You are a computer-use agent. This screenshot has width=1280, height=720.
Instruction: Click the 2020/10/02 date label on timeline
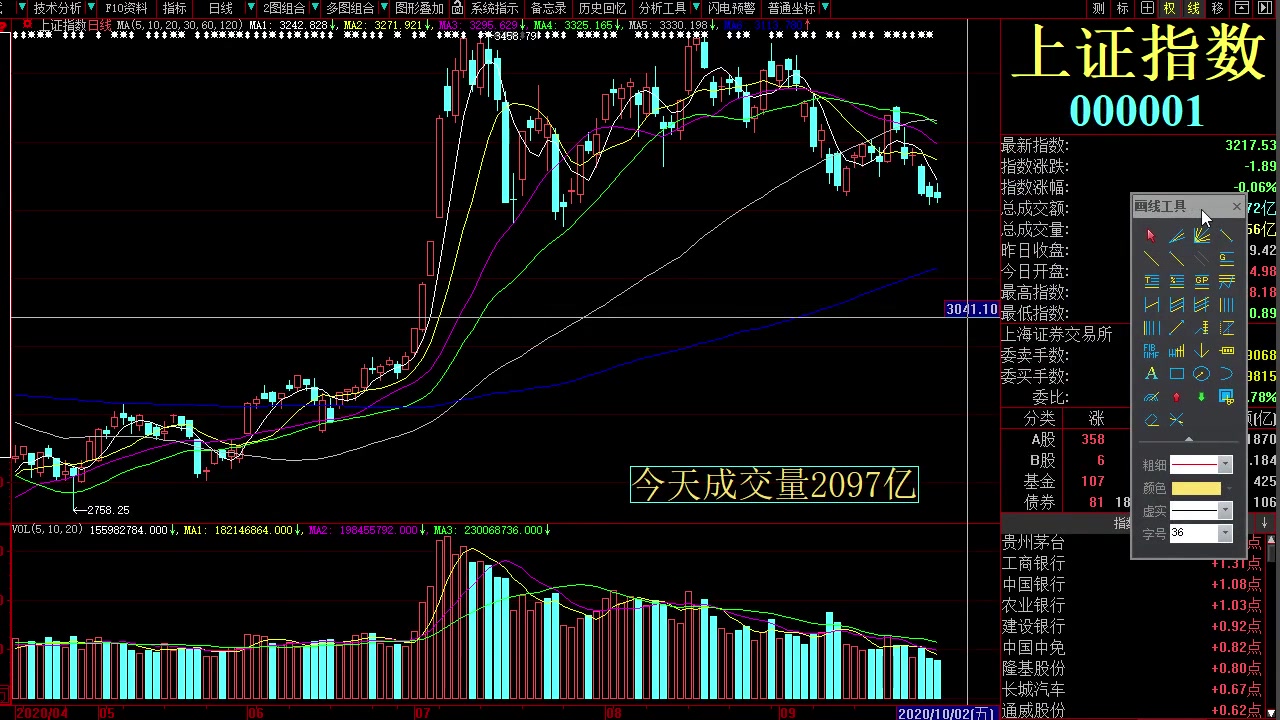(947, 713)
